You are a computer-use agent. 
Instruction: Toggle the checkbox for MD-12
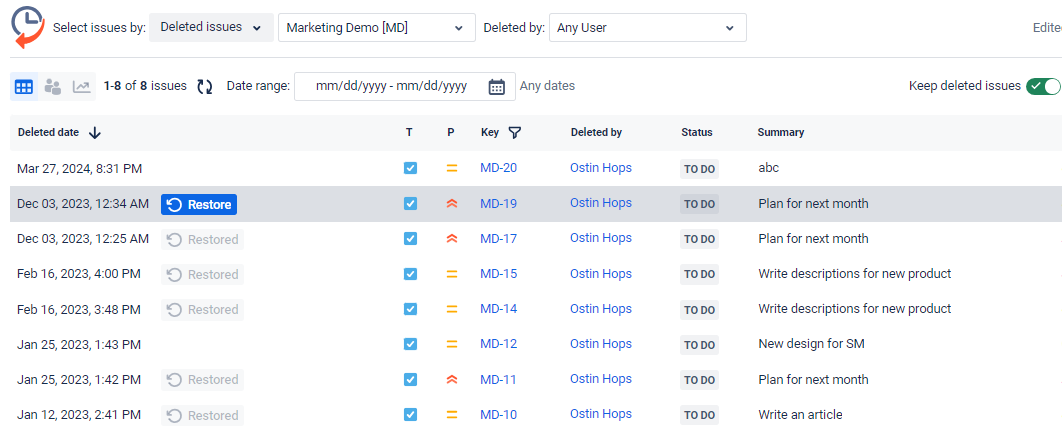coord(410,344)
